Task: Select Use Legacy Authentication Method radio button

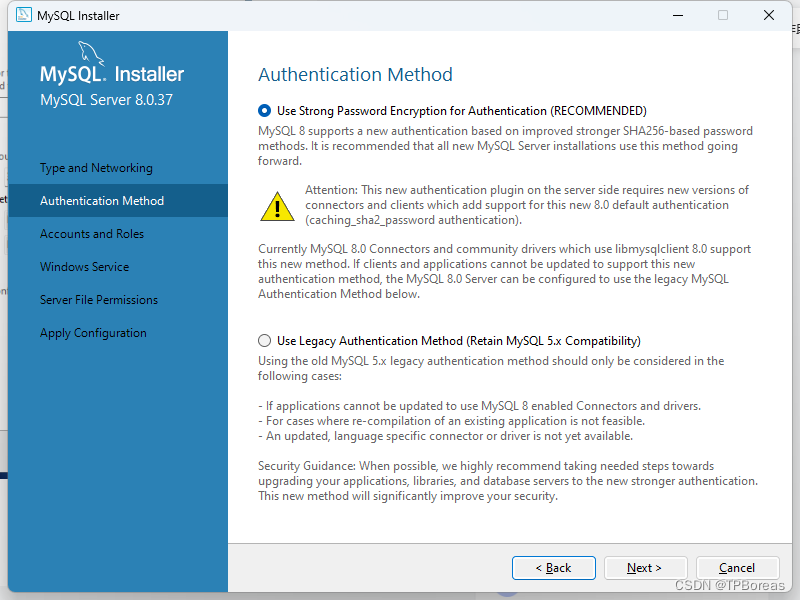Action: pos(264,340)
